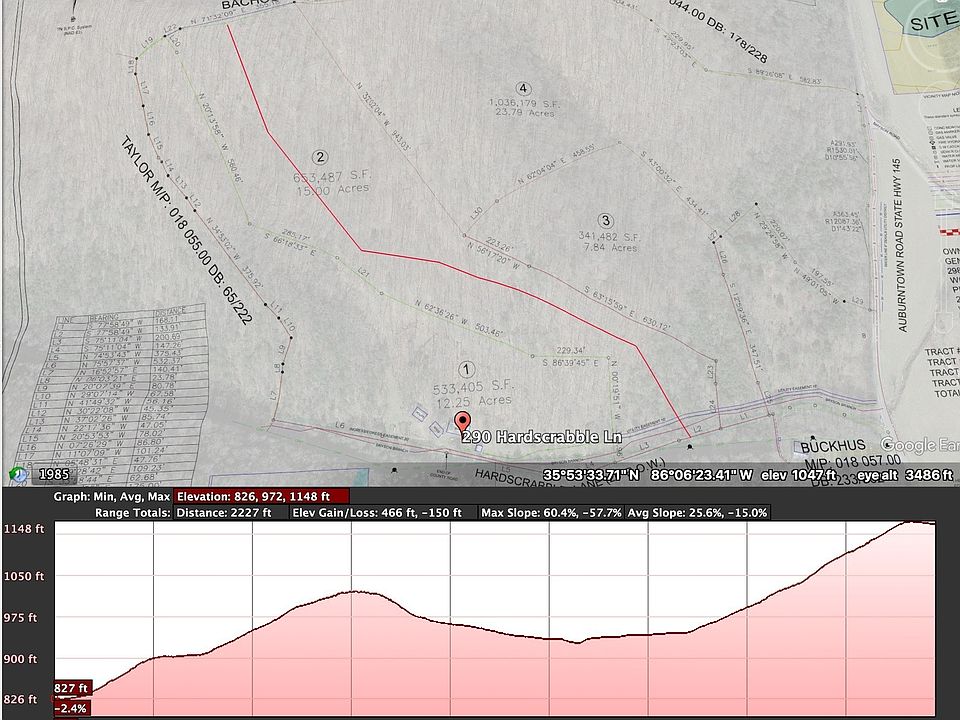Click the elevation profile peak near 1148 ft
This screenshot has height=720, width=960.
910,522
